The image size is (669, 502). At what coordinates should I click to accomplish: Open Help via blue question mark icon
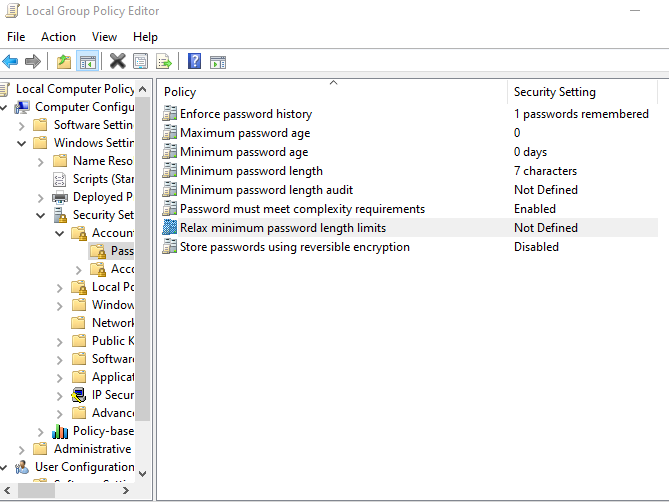click(195, 61)
